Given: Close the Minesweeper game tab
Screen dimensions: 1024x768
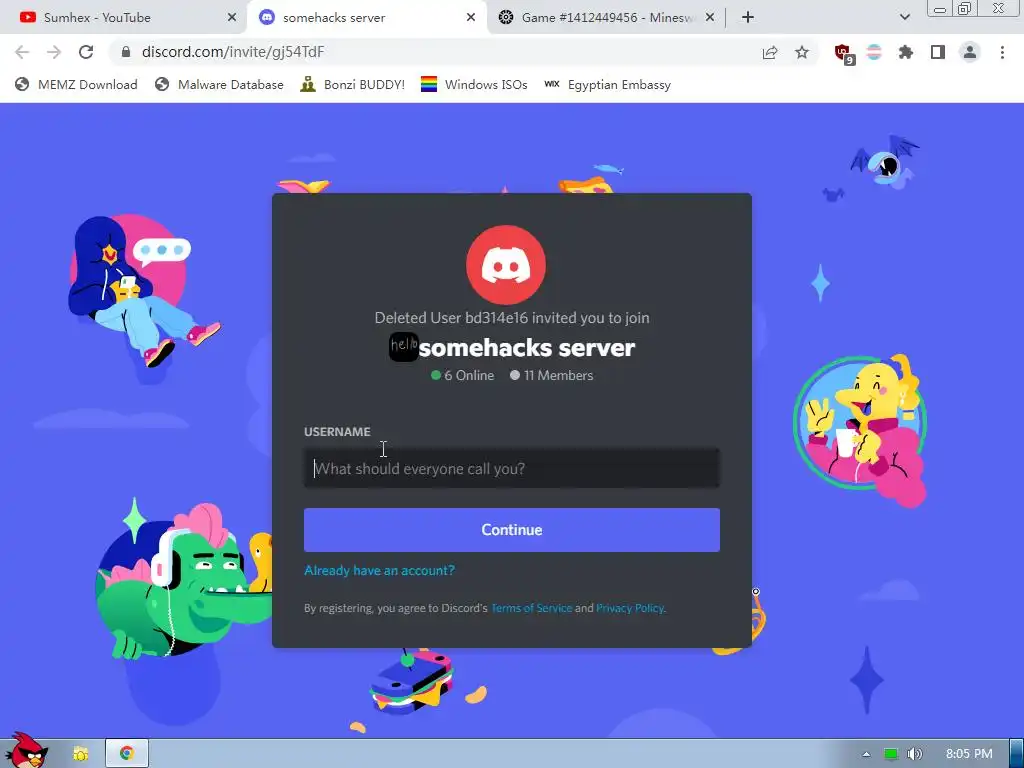Looking at the screenshot, I should 710,18.
